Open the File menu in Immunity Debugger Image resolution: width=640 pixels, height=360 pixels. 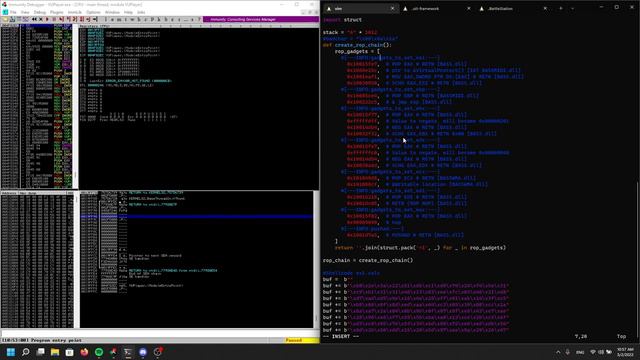[13, 12]
